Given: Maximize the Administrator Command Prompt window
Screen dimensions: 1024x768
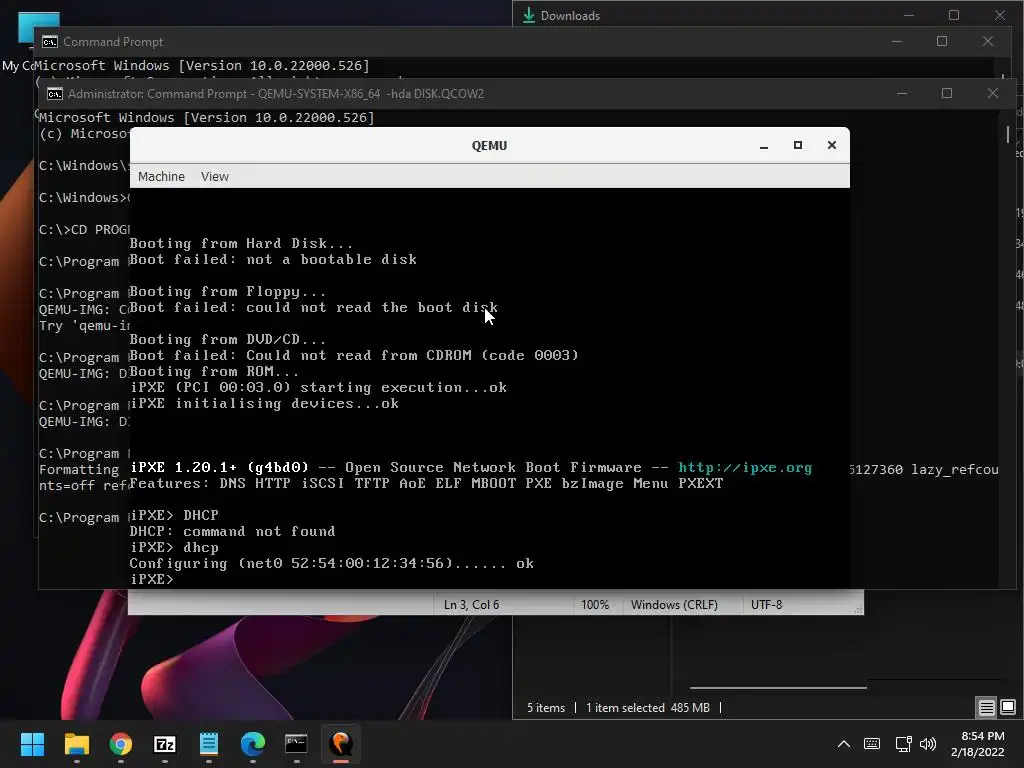Looking at the screenshot, I should [x=946, y=93].
